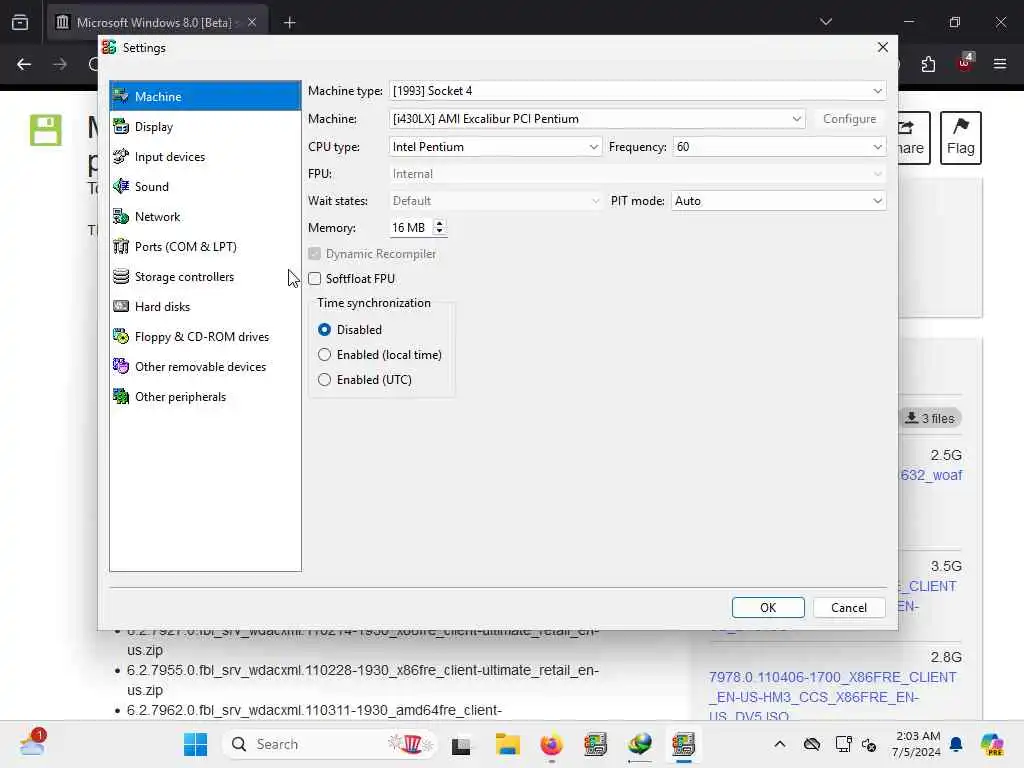Screen dimensions: 1024x768
Task: Open Input devices icon in sidebar
Action: 121,157
